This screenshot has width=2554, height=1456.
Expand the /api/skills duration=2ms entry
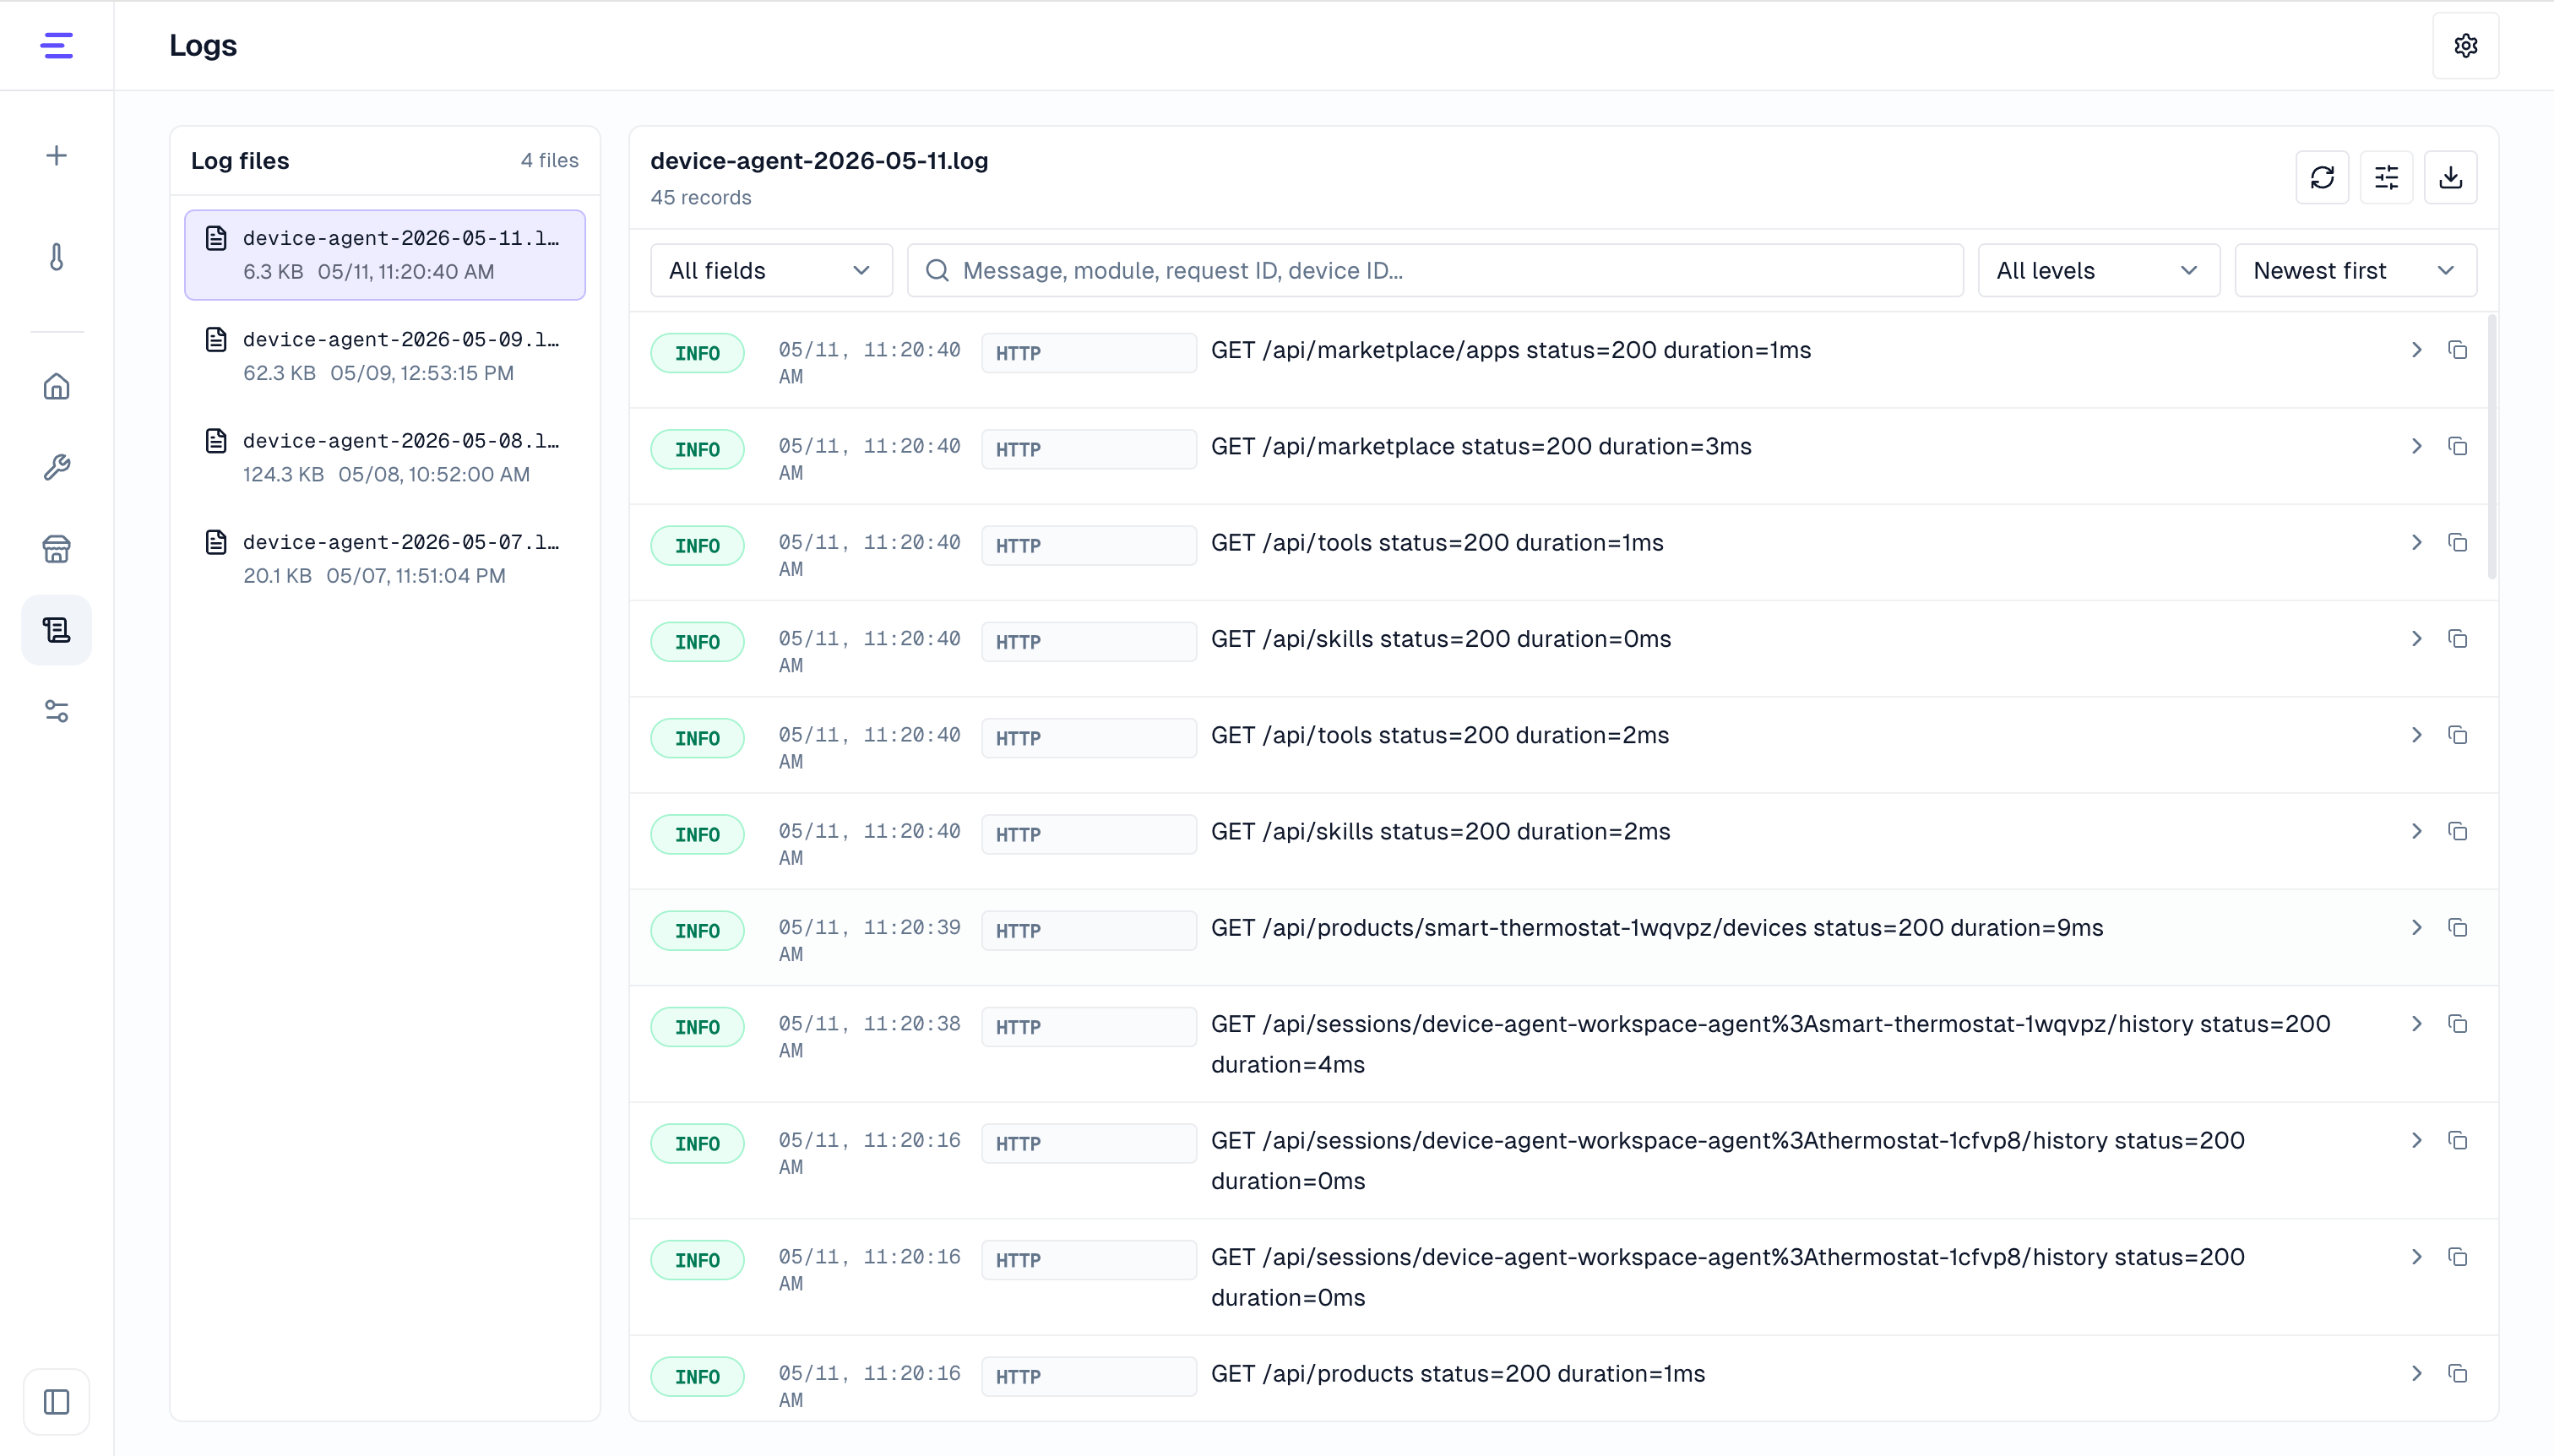pos(2416,831)
